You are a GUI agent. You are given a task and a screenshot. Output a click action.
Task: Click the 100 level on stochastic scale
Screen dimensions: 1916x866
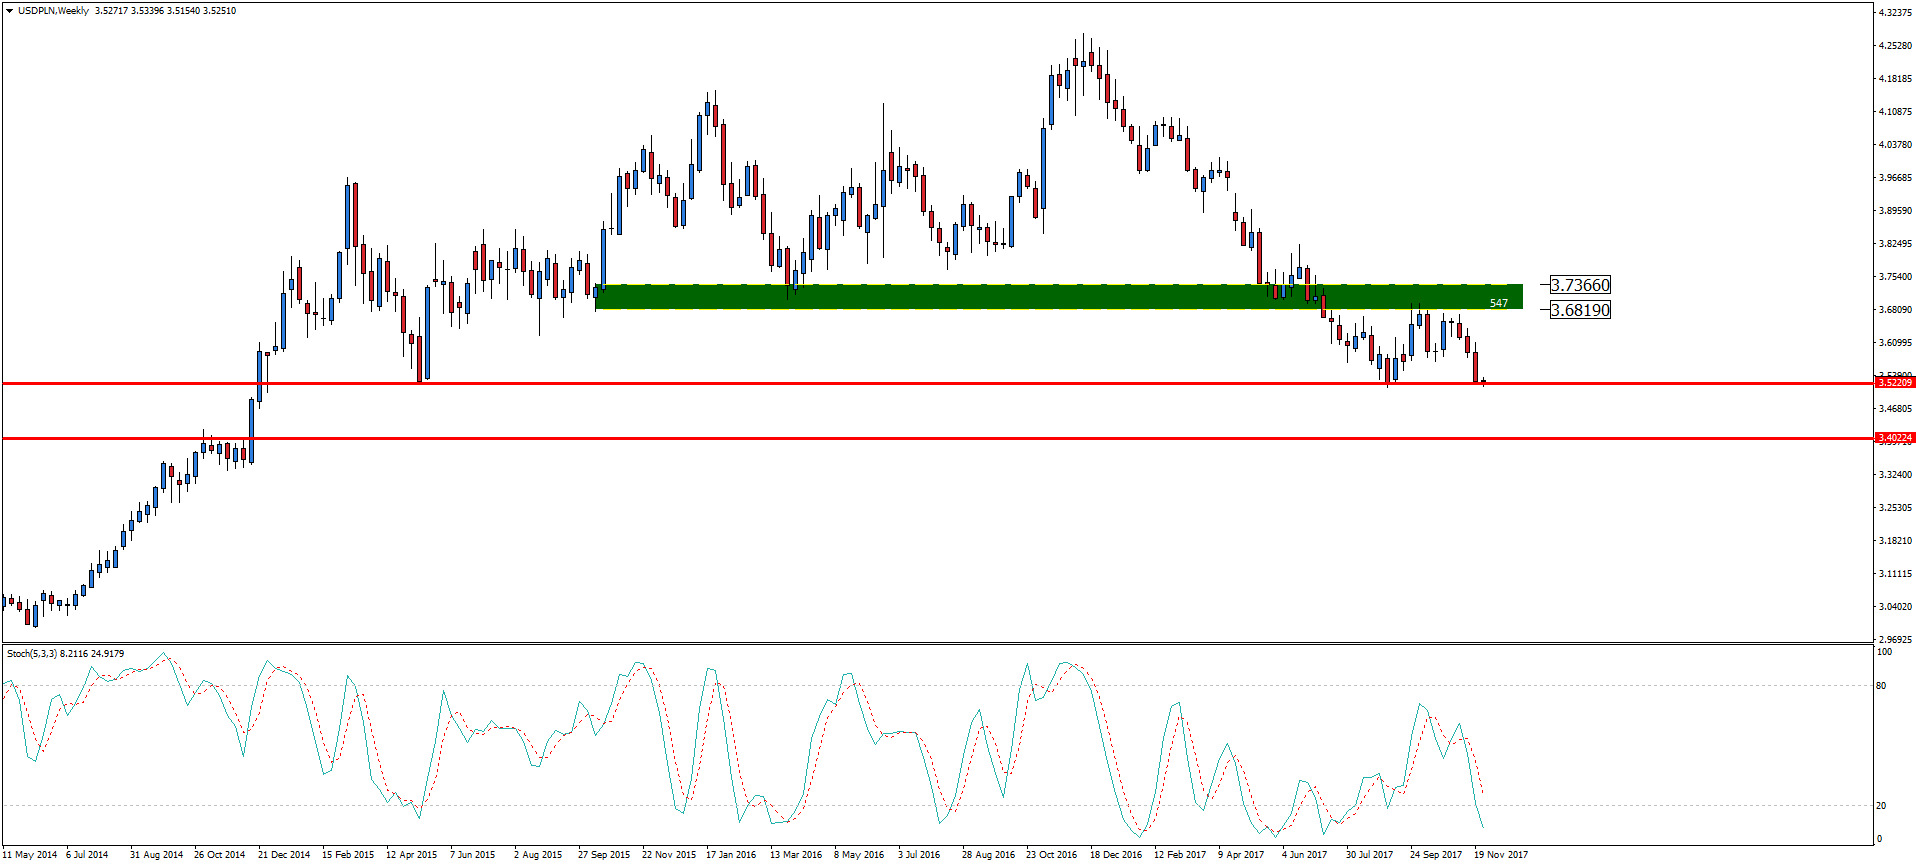[1884, 652]
